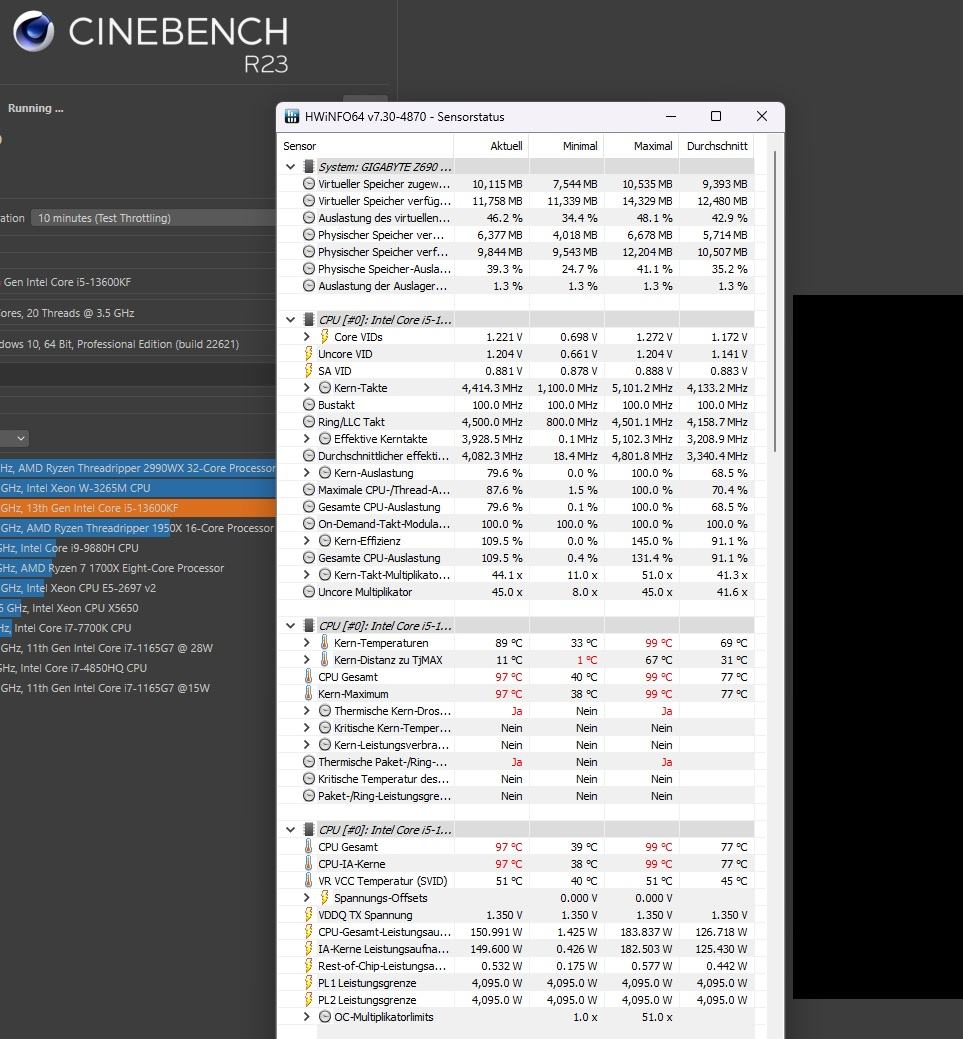Click thermometer icon beside VR VCC Temperatur

click(x=309, y=881)
